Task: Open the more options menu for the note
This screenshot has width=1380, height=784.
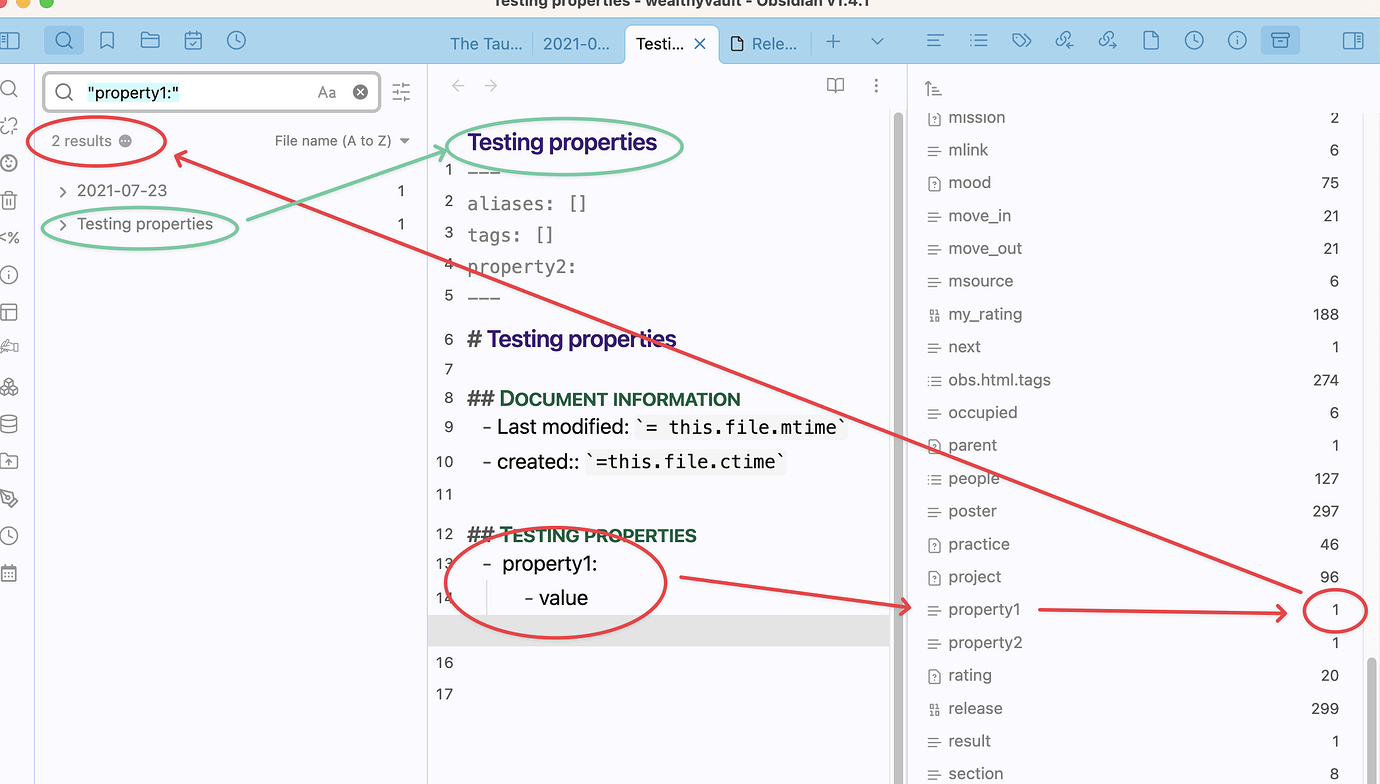Action: [876, 86]
